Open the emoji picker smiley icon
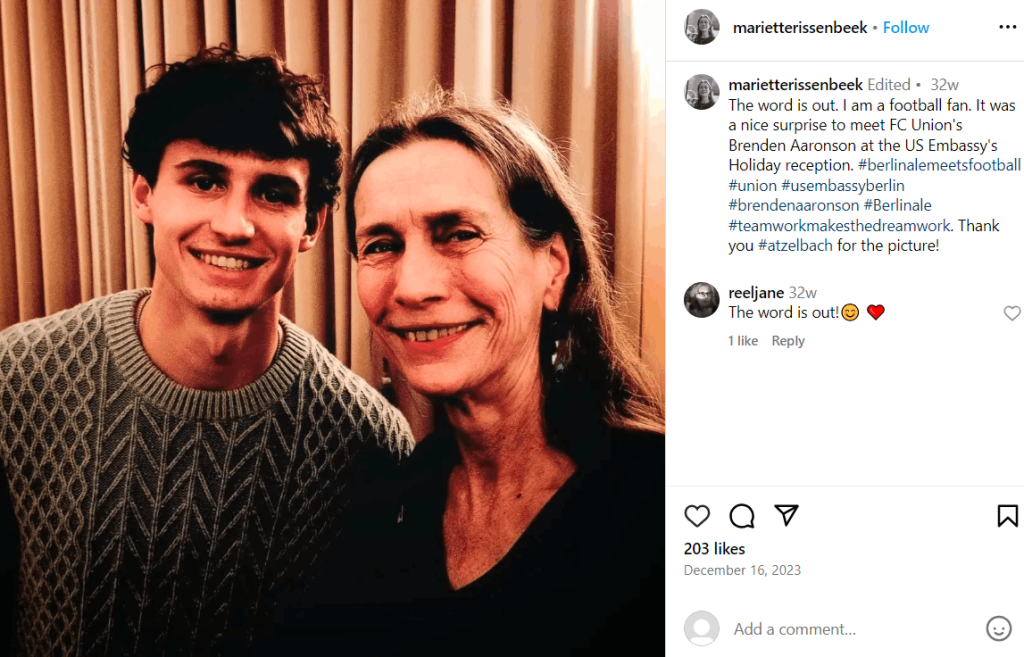The height and width of the screenshot is (657, 1024). pos(999,628)
